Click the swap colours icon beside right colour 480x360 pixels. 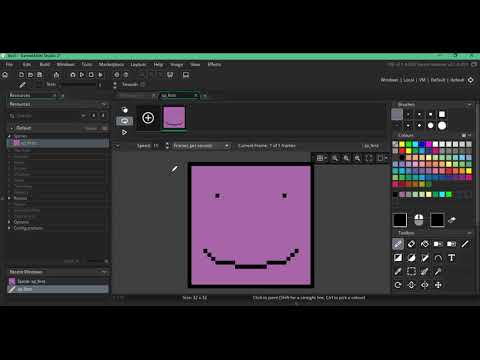[x=452, y=220]
